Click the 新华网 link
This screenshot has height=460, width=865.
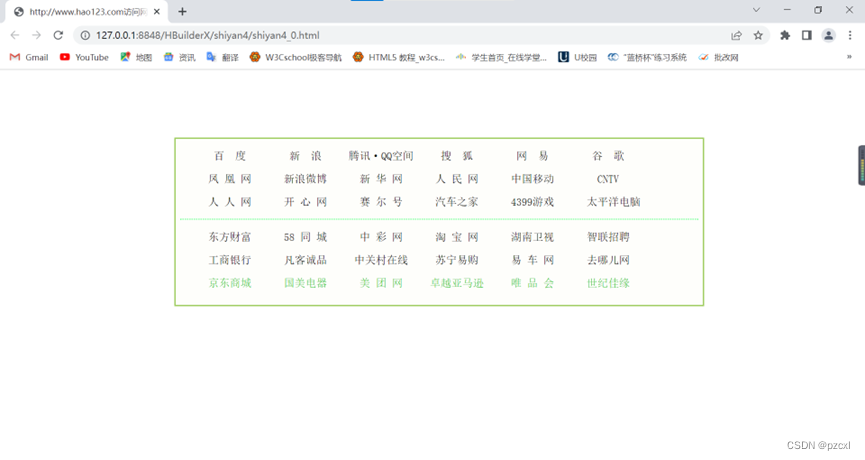[x=381, y=179]
